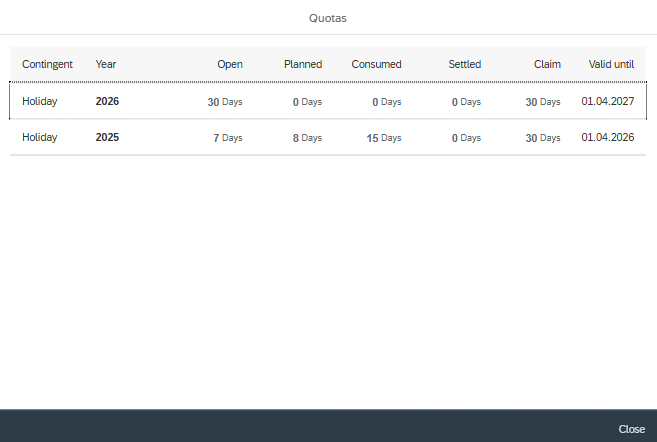Click the Year column header

[106, 64]
